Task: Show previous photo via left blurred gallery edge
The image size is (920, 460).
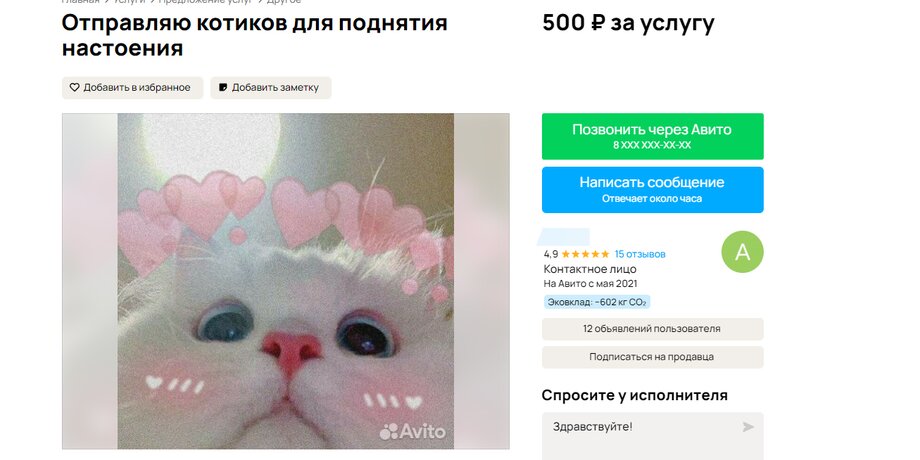Action: click(x=90, y=281)
